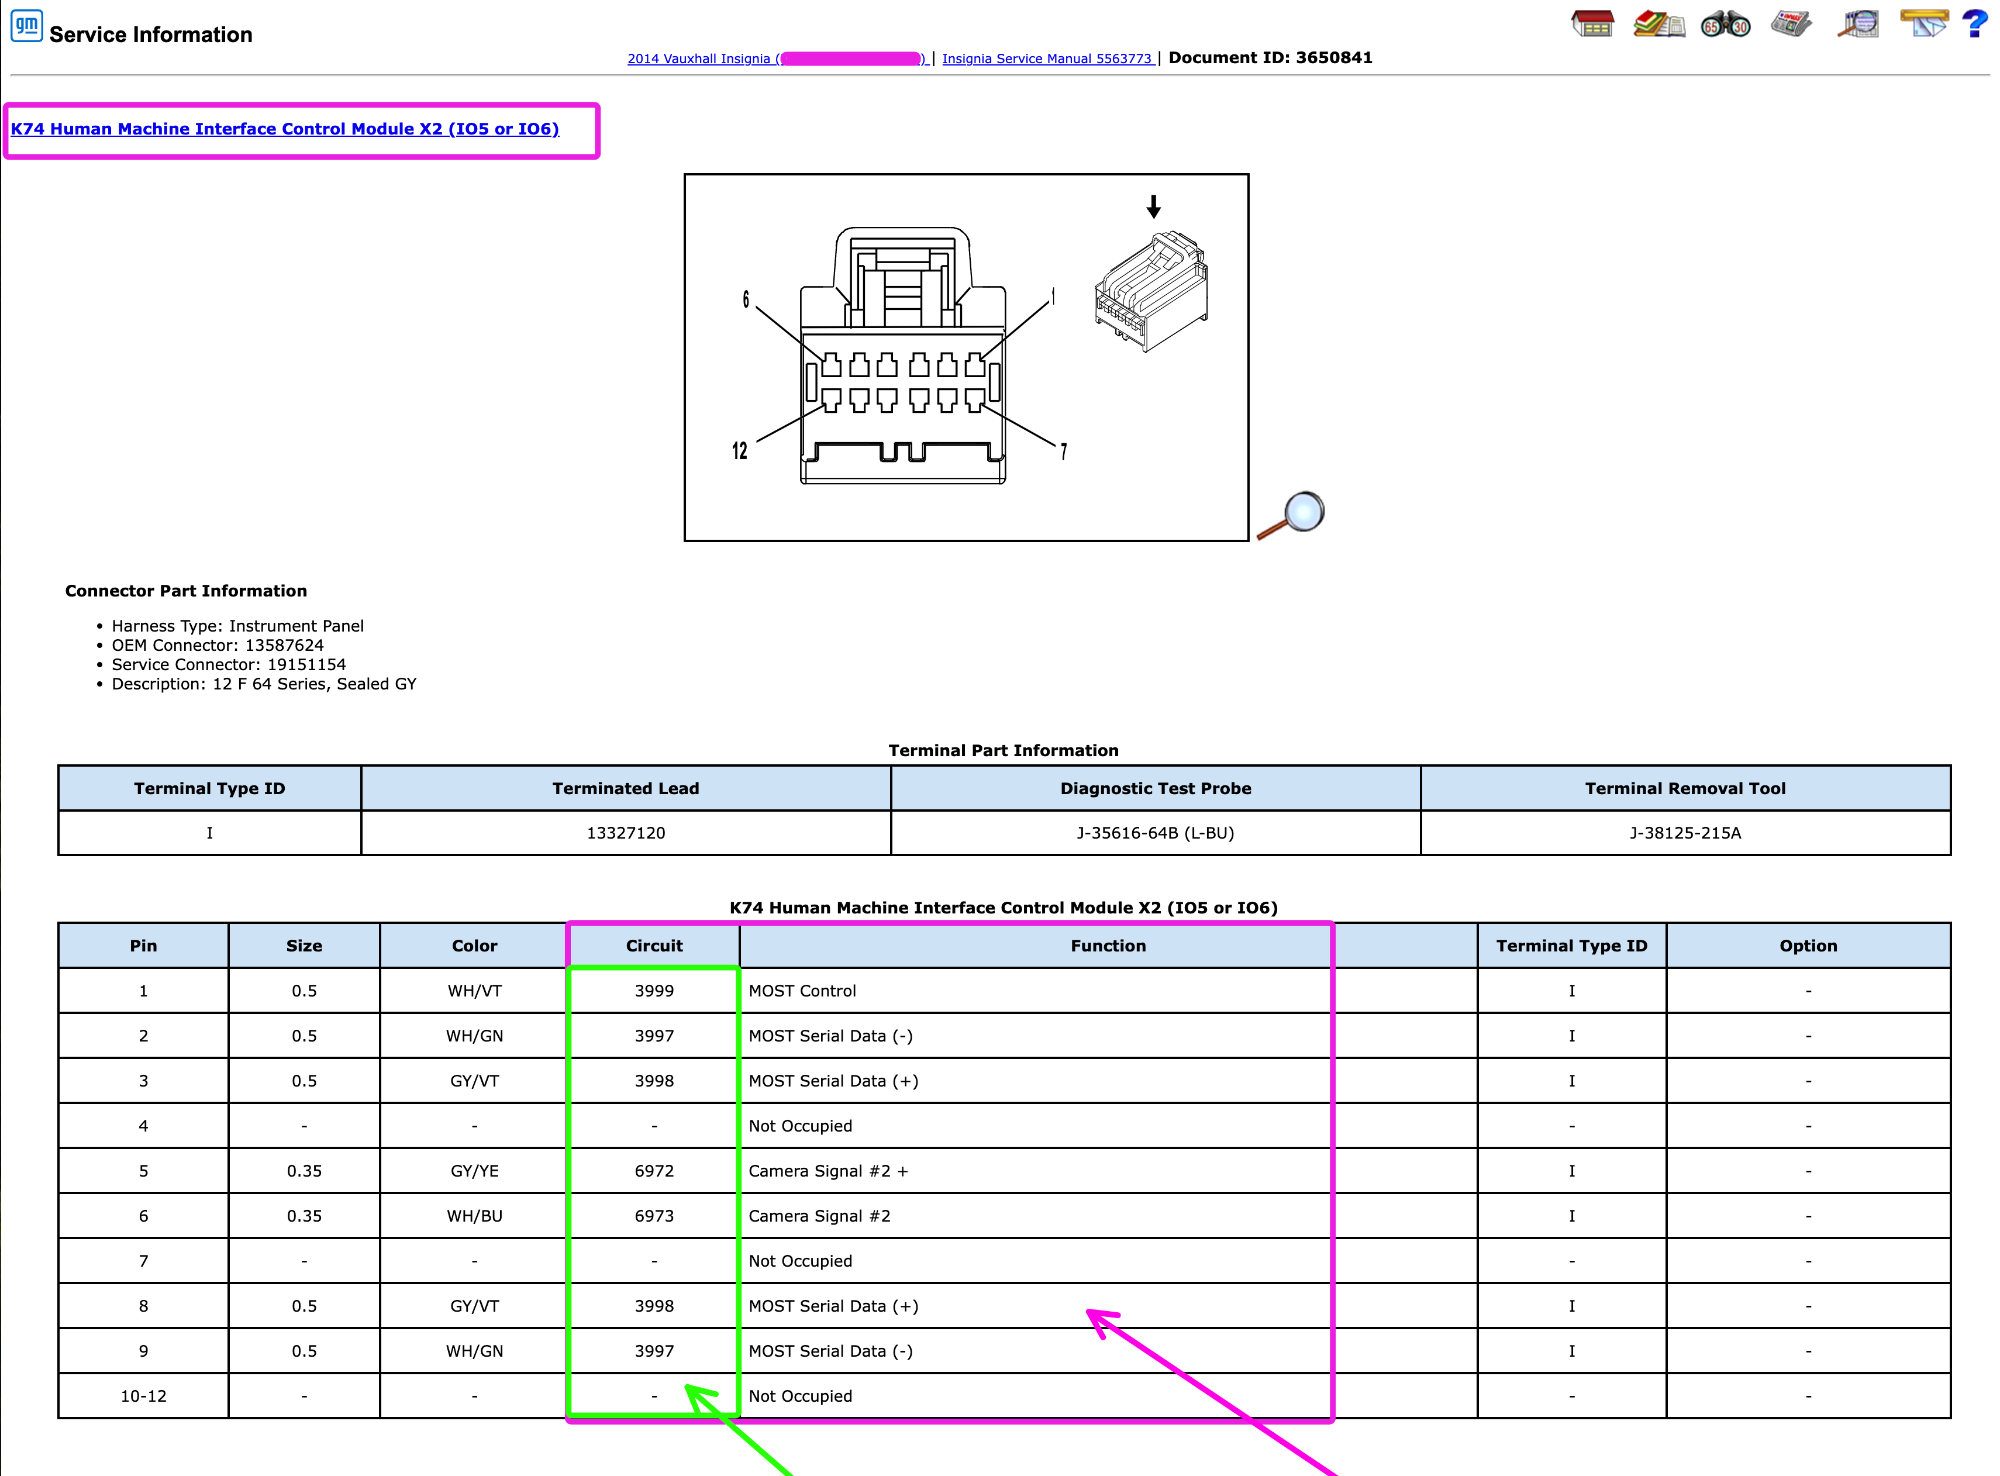Screen dimensions: 2000x1476
Task: Click the garage home icon in the toolbar
Action: coord(1593,23)
